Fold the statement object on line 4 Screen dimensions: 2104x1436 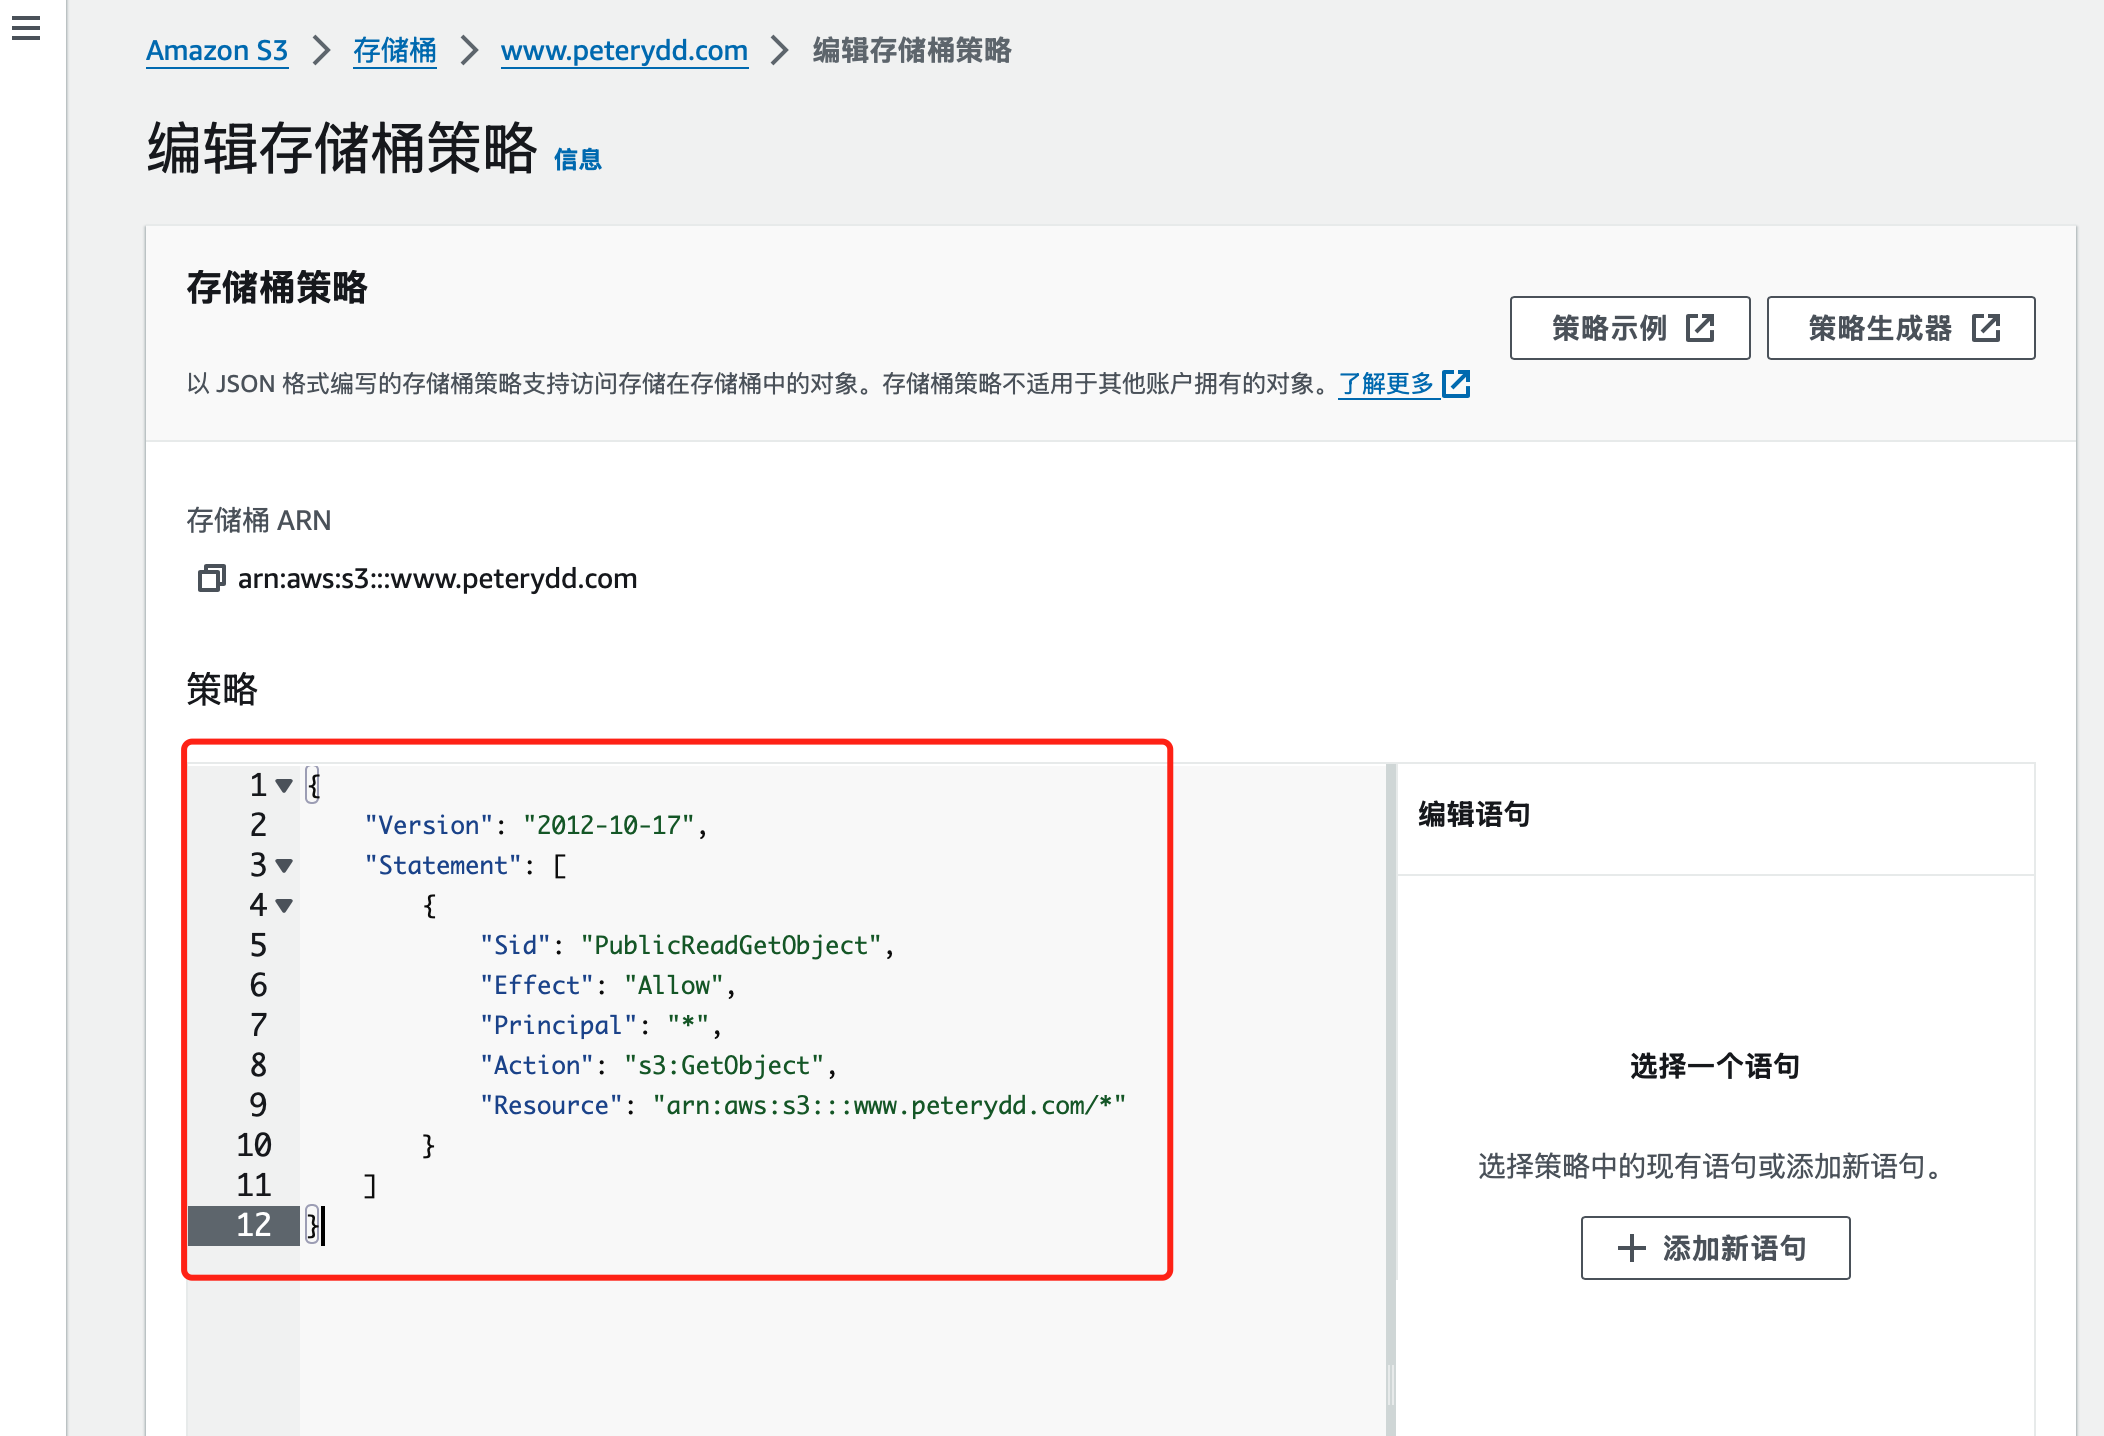pyautogui.click(x=284, y=906)
